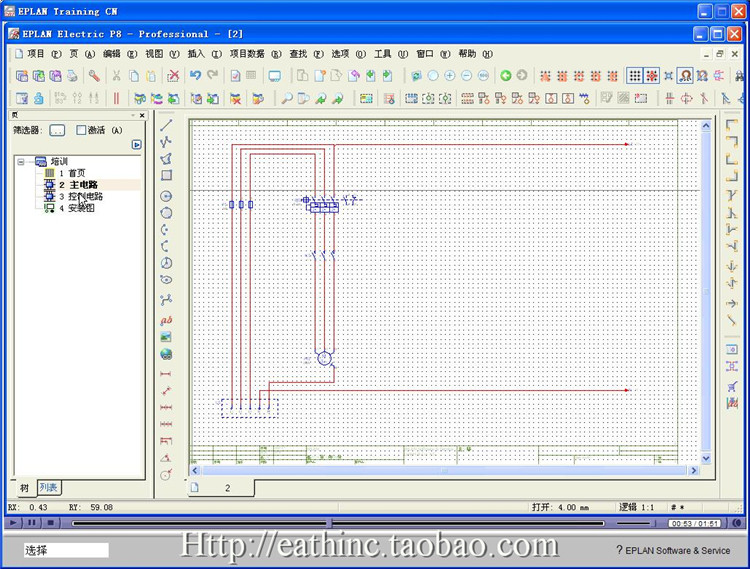The image size is (750, 569).
Task: Click the monitor preview toolbar icon
Action: (x=275, y=76)
